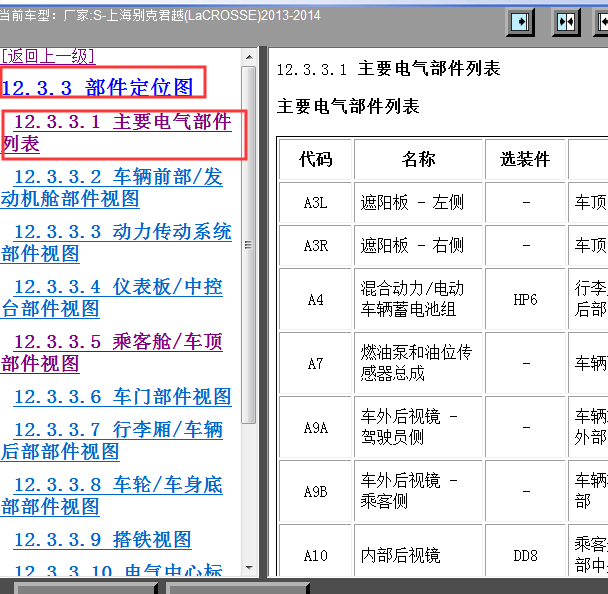Select the A3R code cell
Image resolution: width=608 pixels, height=594 pixels.
point(315,245)
